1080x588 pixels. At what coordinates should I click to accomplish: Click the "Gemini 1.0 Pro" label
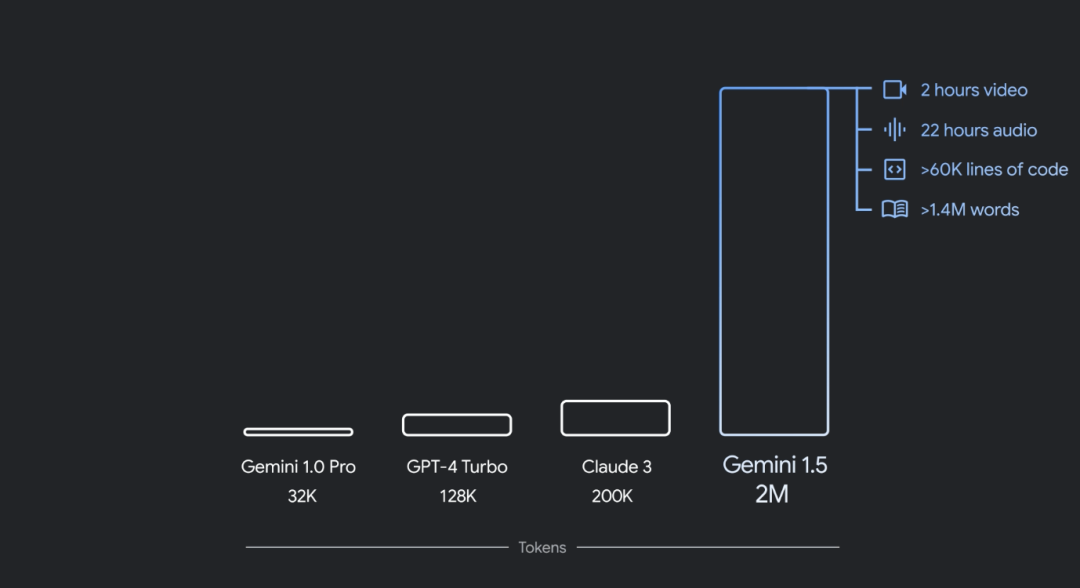coord(298,467)
